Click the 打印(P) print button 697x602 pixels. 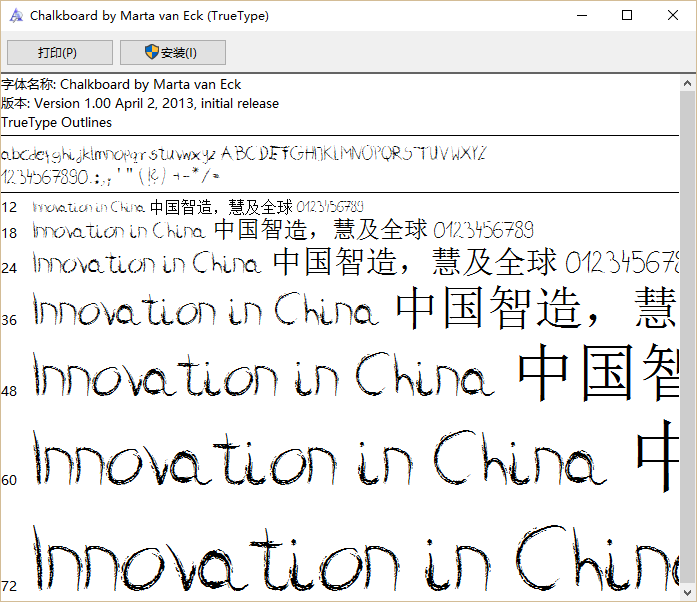click(x=60, y=52)
